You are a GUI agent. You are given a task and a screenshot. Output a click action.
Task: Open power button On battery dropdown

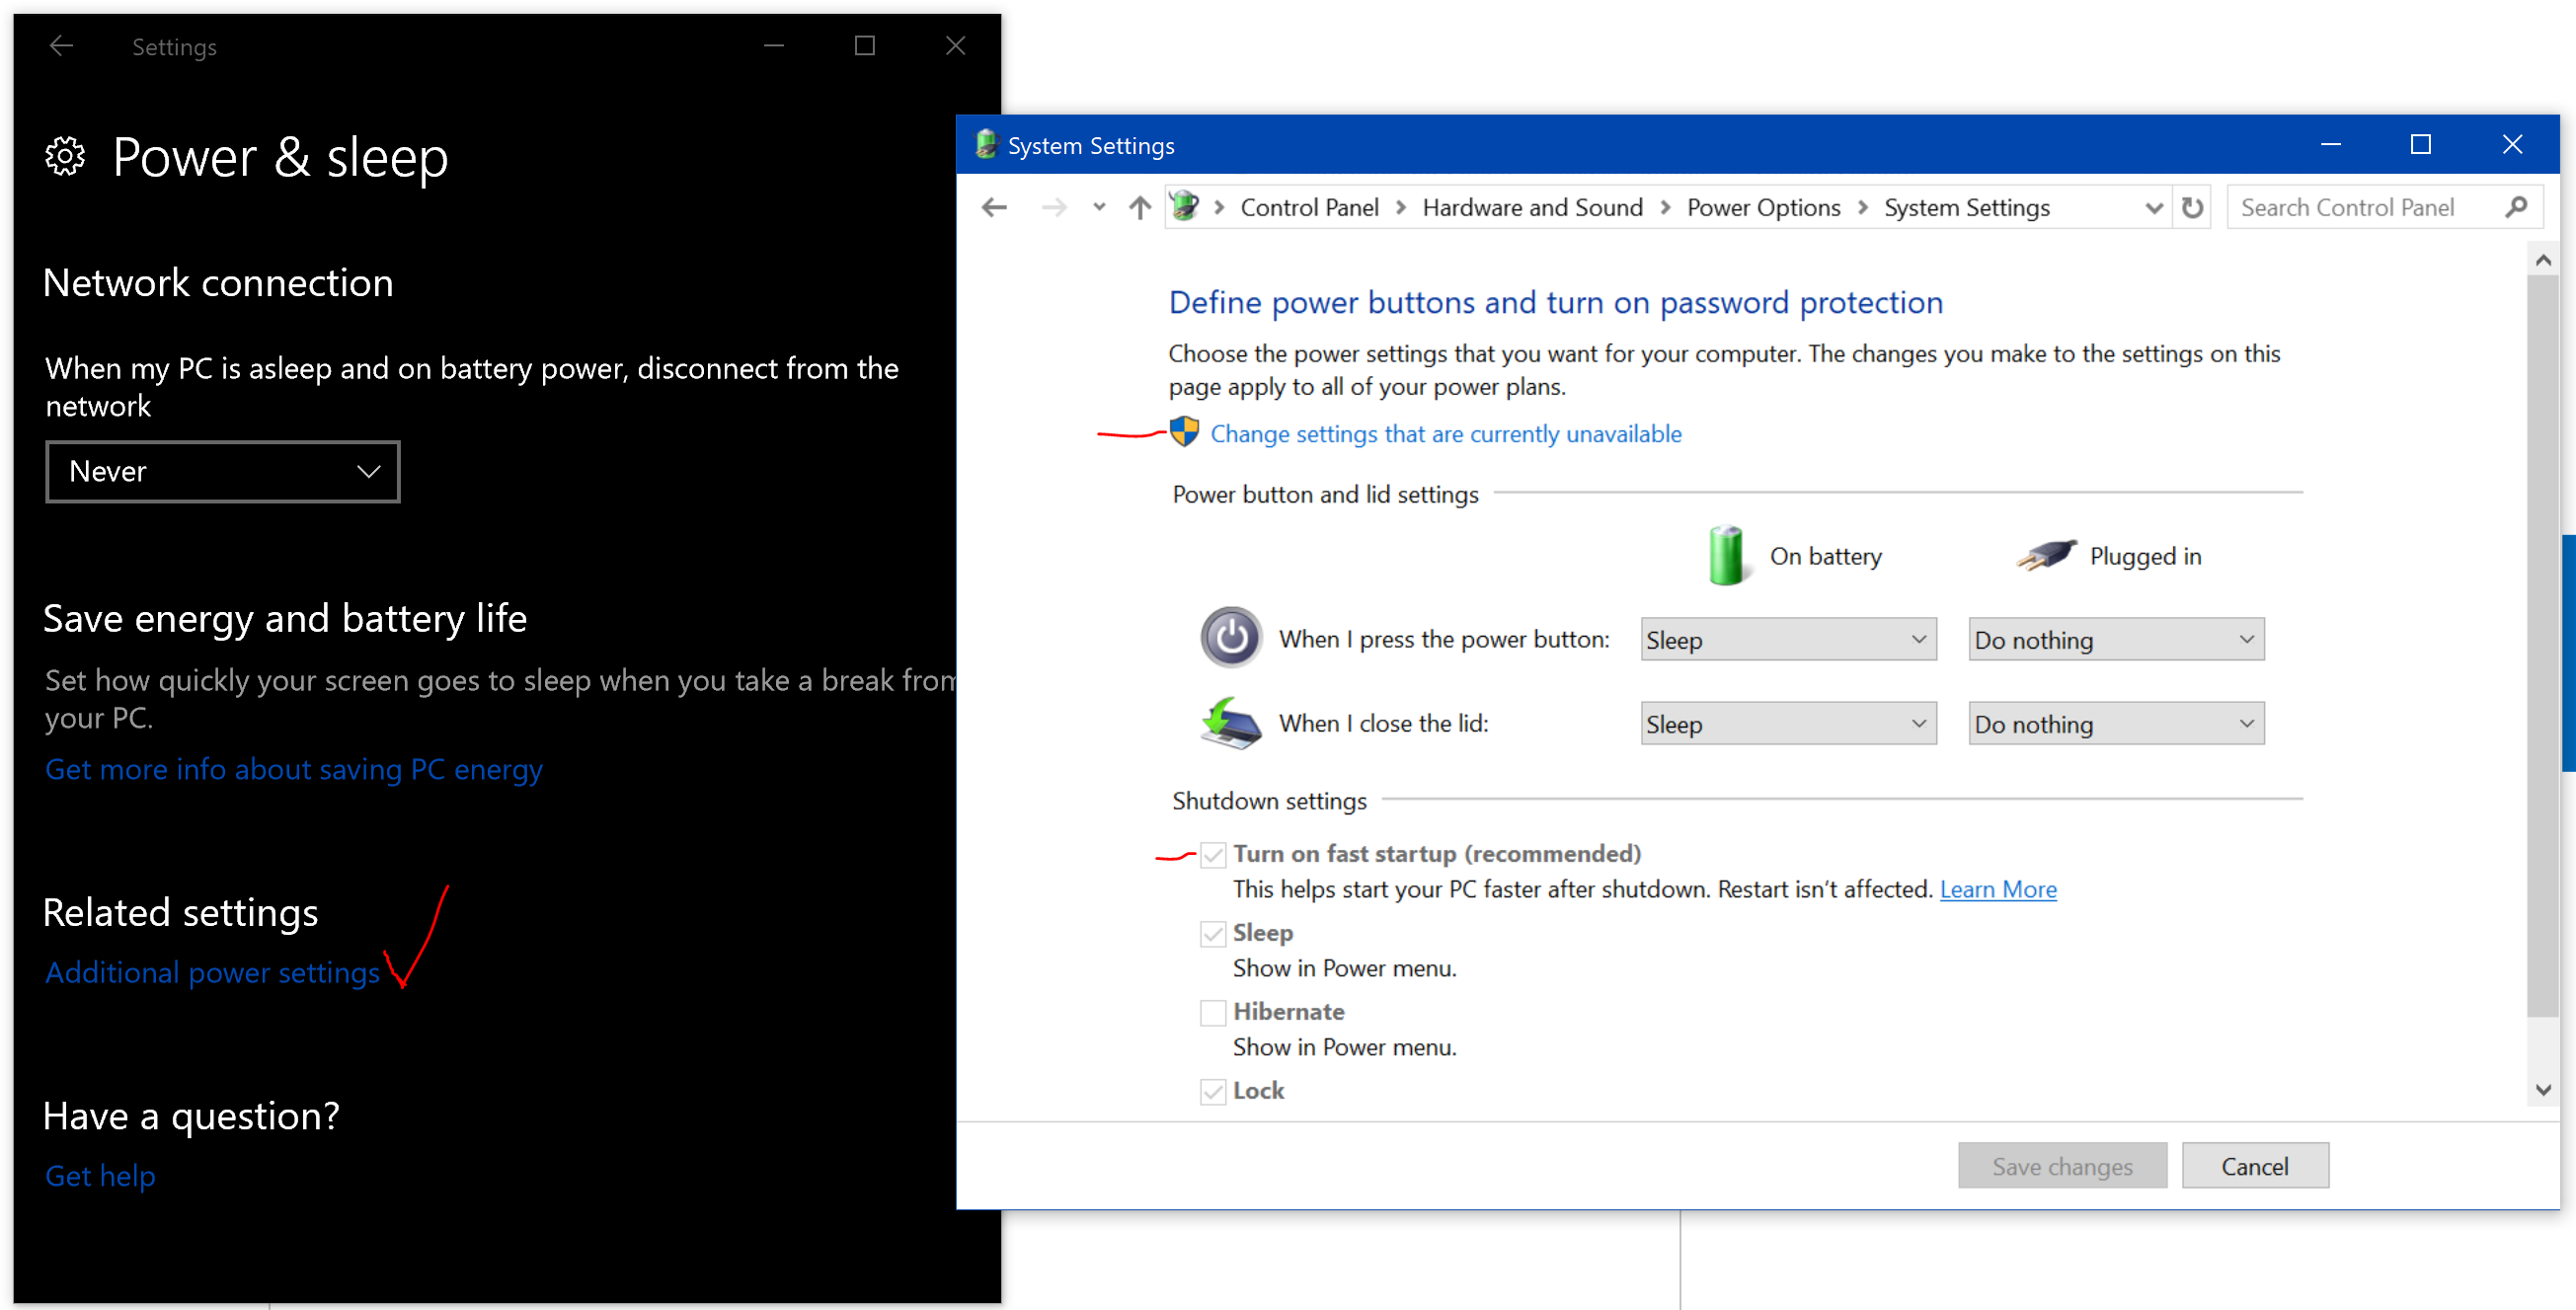[x=1788, y=639]
